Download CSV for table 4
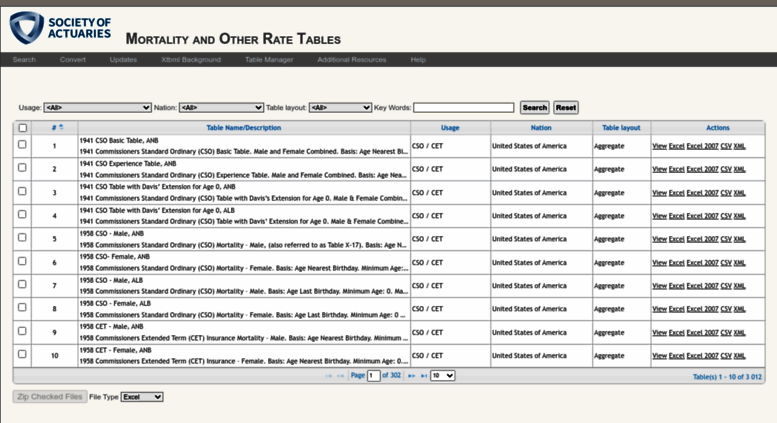777x423 pixels. pyautogui.click(x=726, y=216)
